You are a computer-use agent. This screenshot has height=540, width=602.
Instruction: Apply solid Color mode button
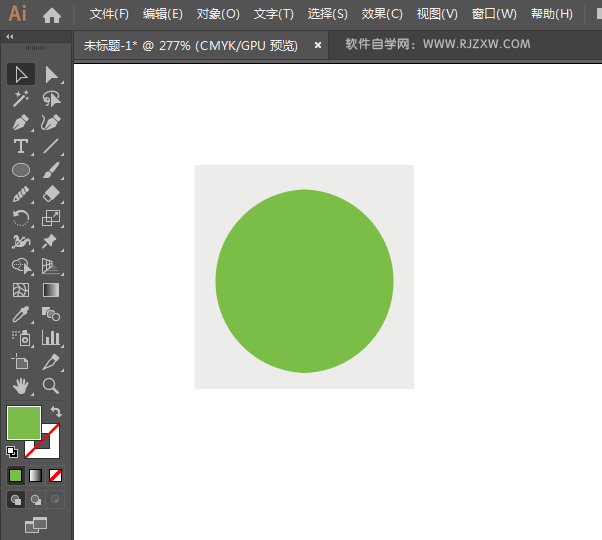[x=16, y=476]
